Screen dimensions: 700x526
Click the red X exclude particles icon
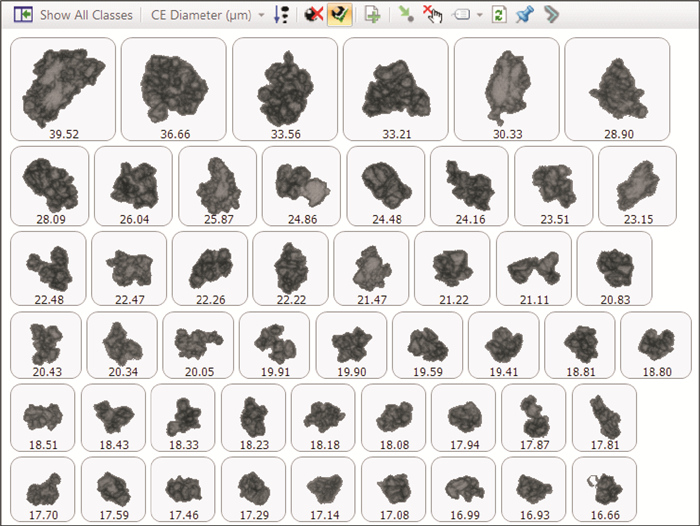(313, 15)
